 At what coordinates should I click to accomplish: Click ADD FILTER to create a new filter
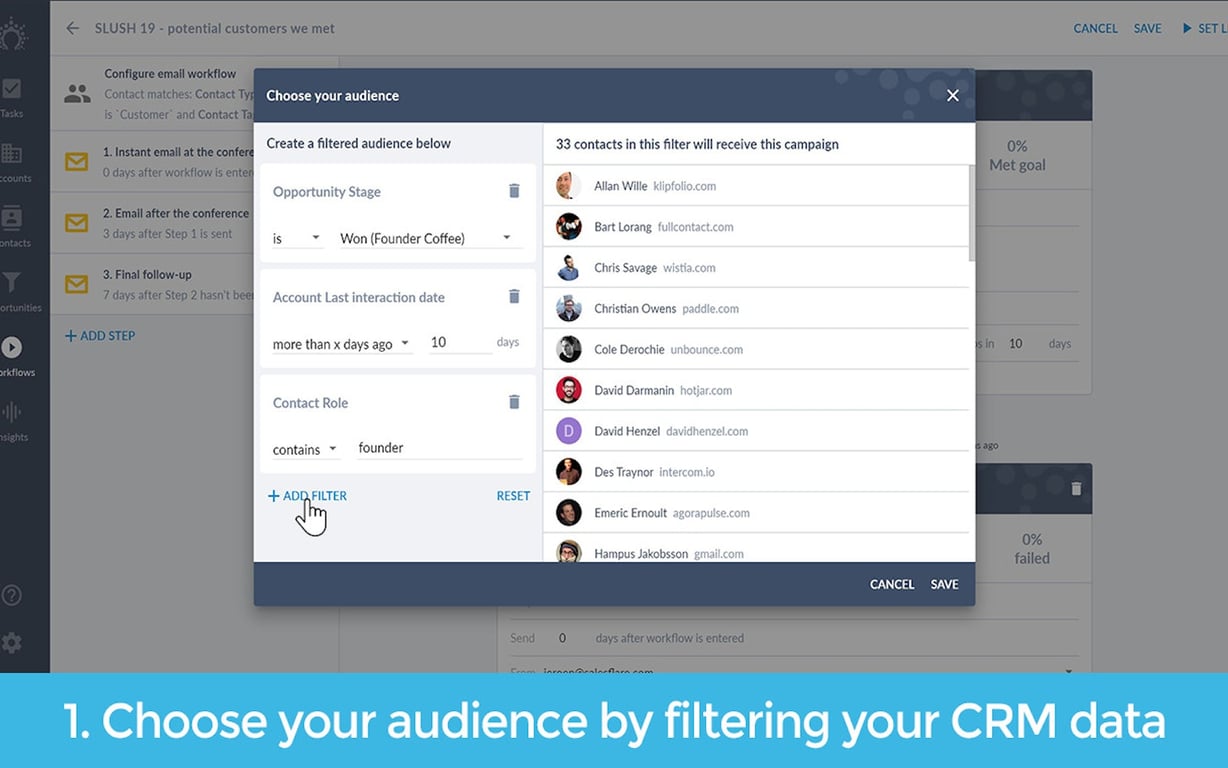[306, 495]
